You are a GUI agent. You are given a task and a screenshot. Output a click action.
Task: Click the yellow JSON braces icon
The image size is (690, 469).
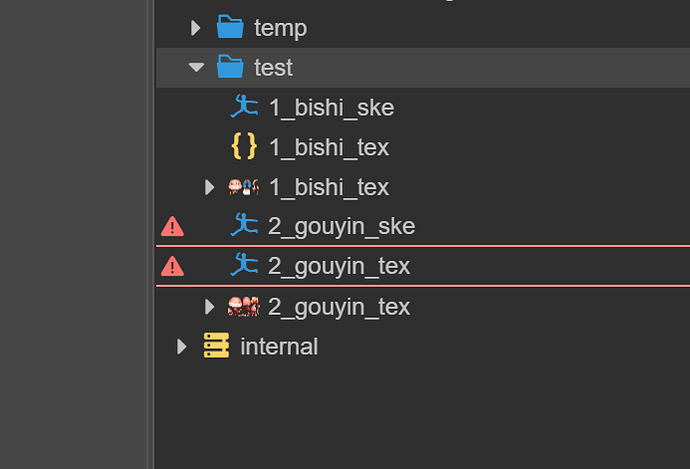tap(244, 147)
